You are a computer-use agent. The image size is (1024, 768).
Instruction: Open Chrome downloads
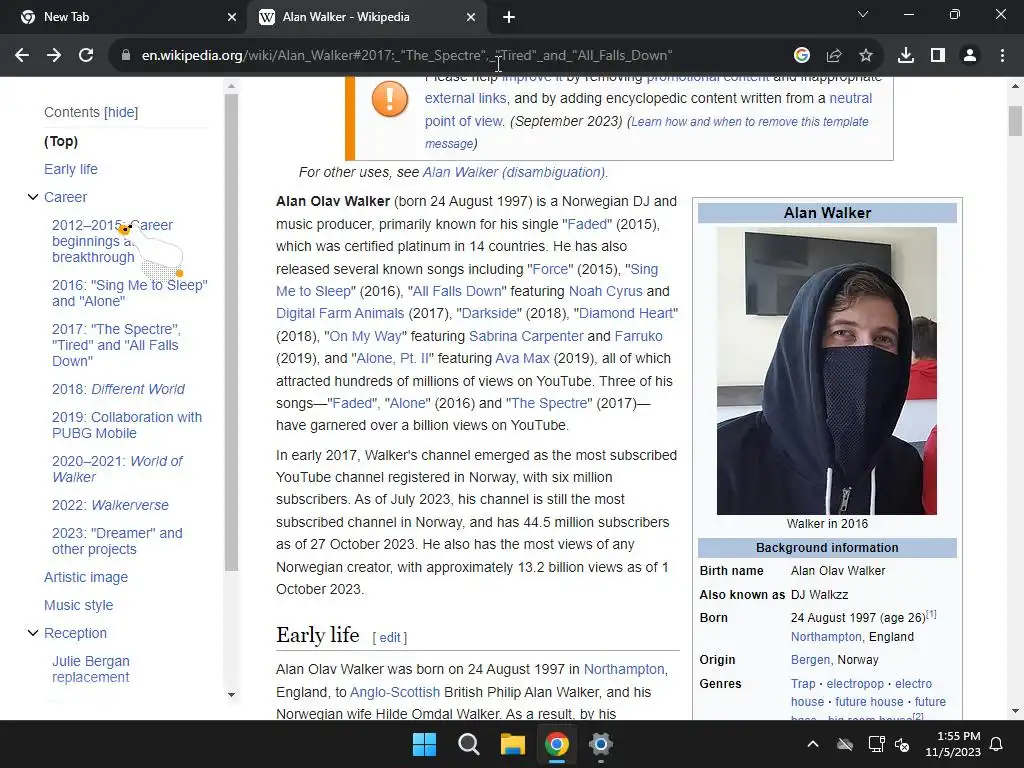tap(906, 56)
